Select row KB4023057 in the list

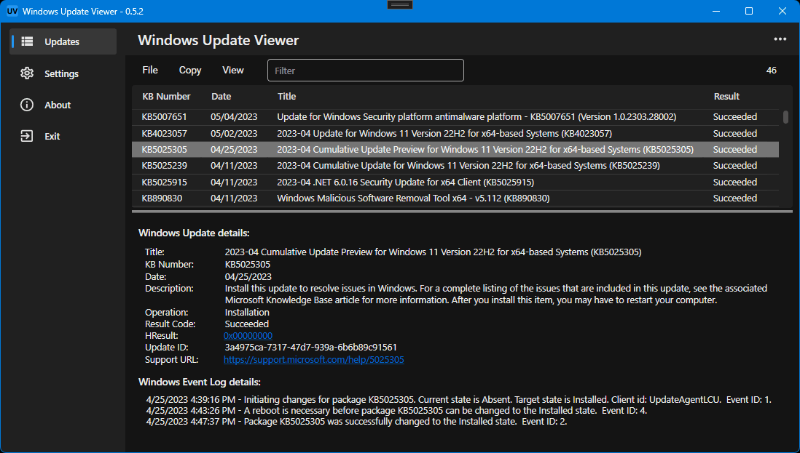tap(456, 133)
